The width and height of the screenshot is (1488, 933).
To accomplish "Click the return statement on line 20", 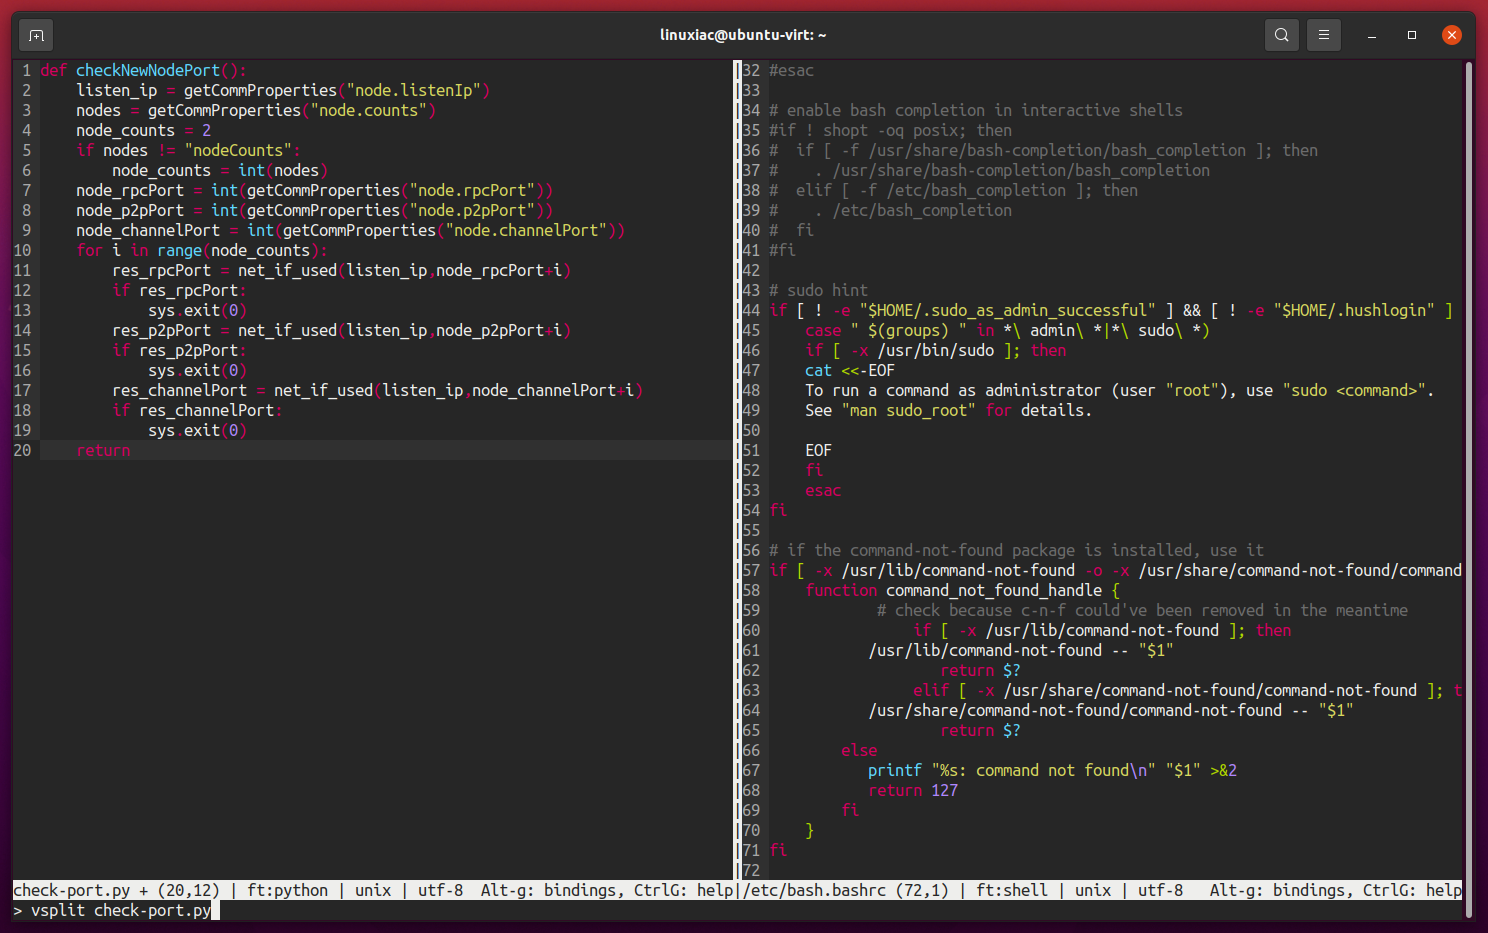I will (x=103, y=450).
